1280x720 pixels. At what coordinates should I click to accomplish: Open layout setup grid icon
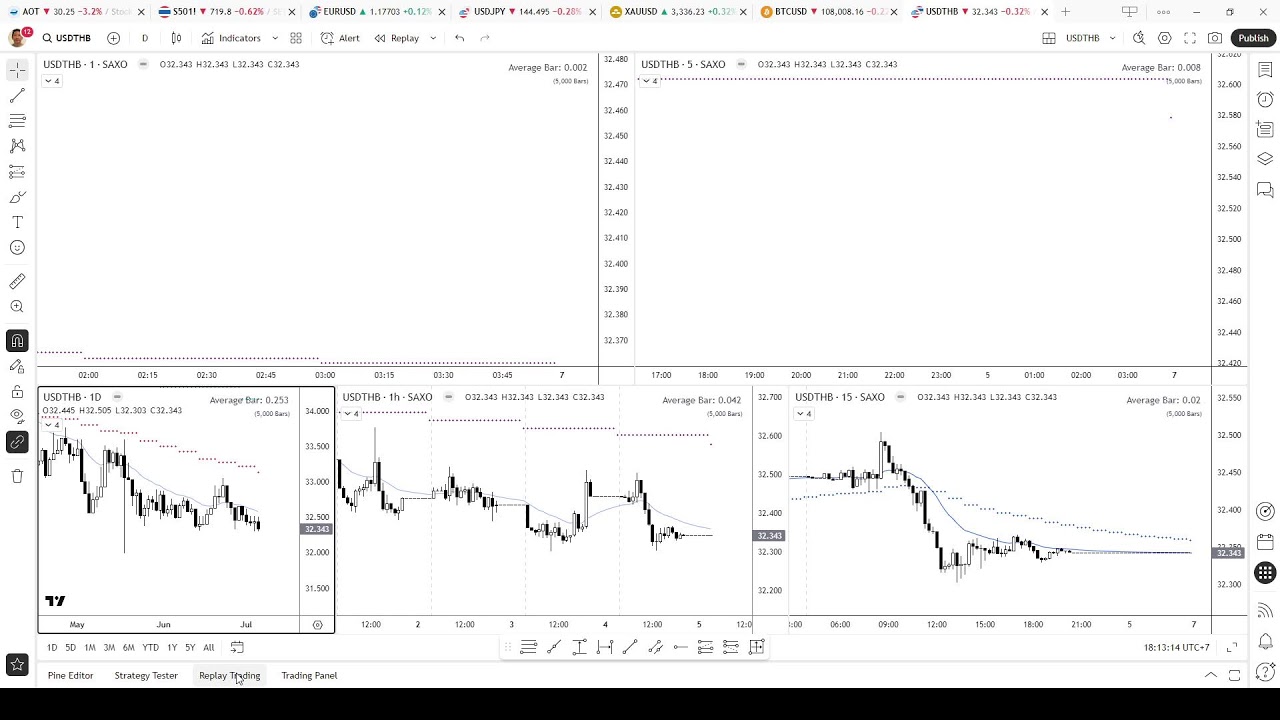click(x=1049, y=38)
